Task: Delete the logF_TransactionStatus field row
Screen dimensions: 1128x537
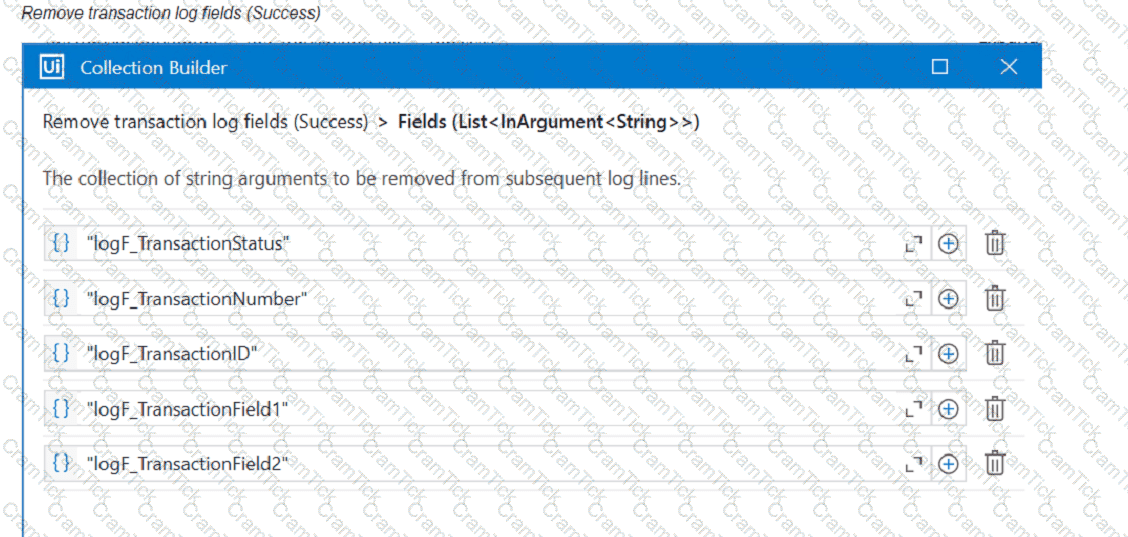Action: pyautogui.click(x=994, y=243)
